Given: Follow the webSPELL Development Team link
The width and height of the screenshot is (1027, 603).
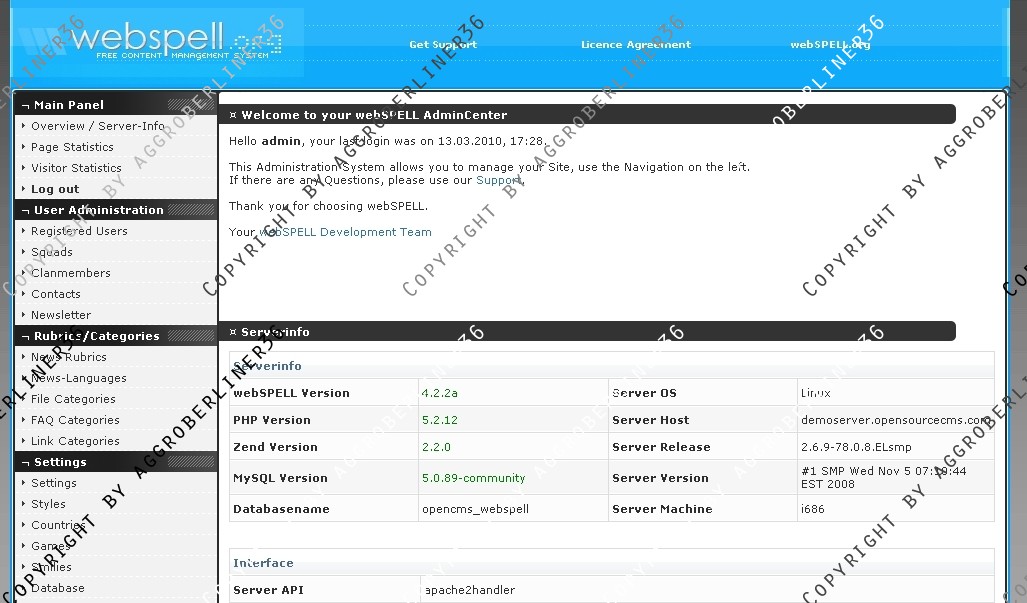Looking at the screenshot, I should 346,232.
